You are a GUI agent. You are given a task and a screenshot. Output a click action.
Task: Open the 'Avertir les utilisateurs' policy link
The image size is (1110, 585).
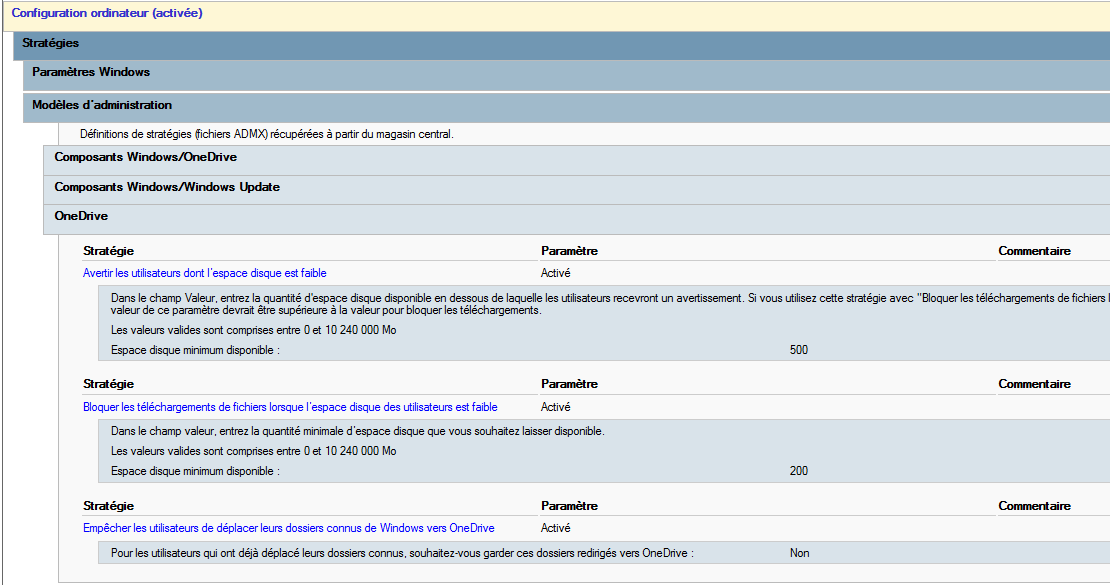(x=204, y=273)
